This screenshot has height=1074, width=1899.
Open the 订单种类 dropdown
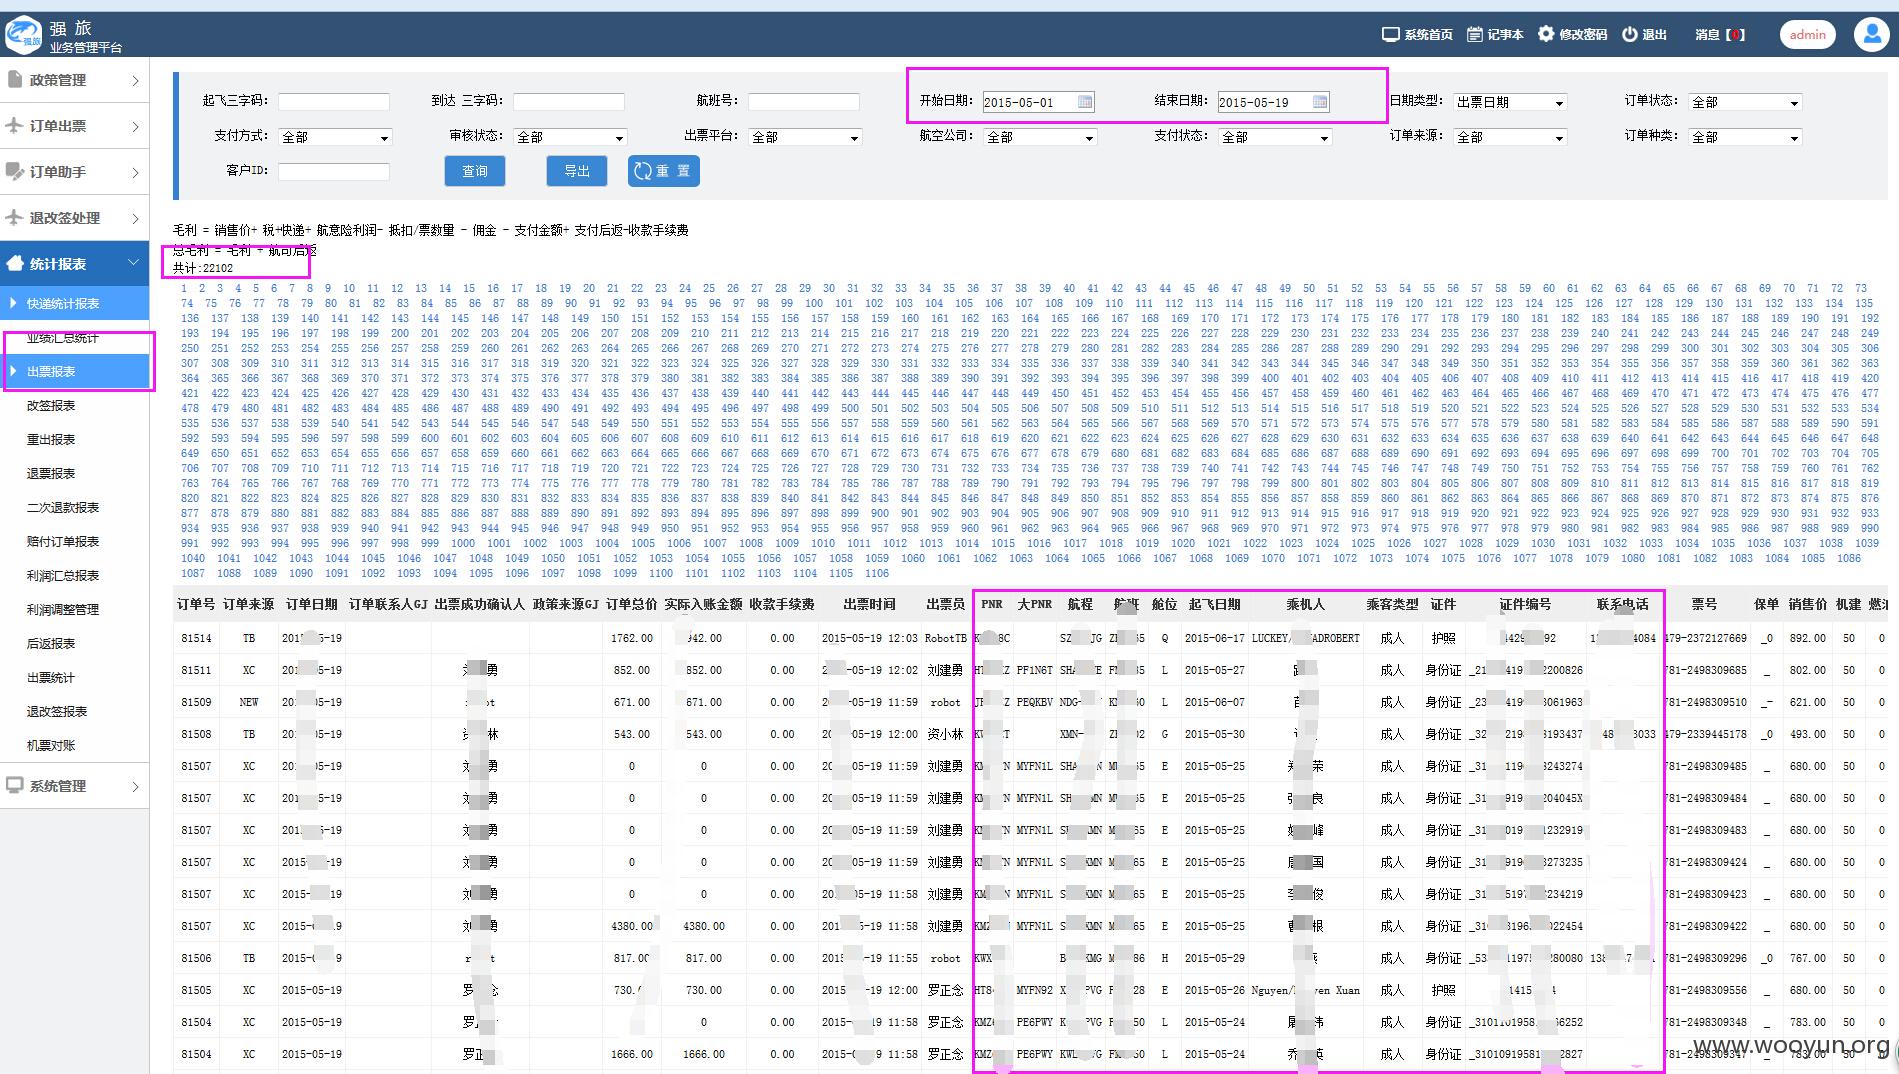1745,137
